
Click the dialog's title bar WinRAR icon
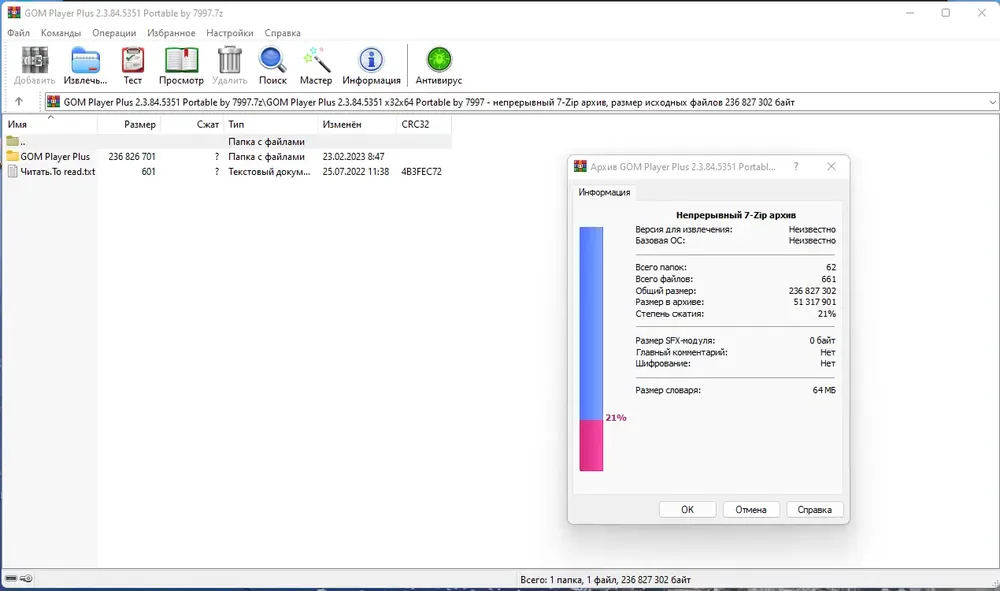[x=580, y=166]
